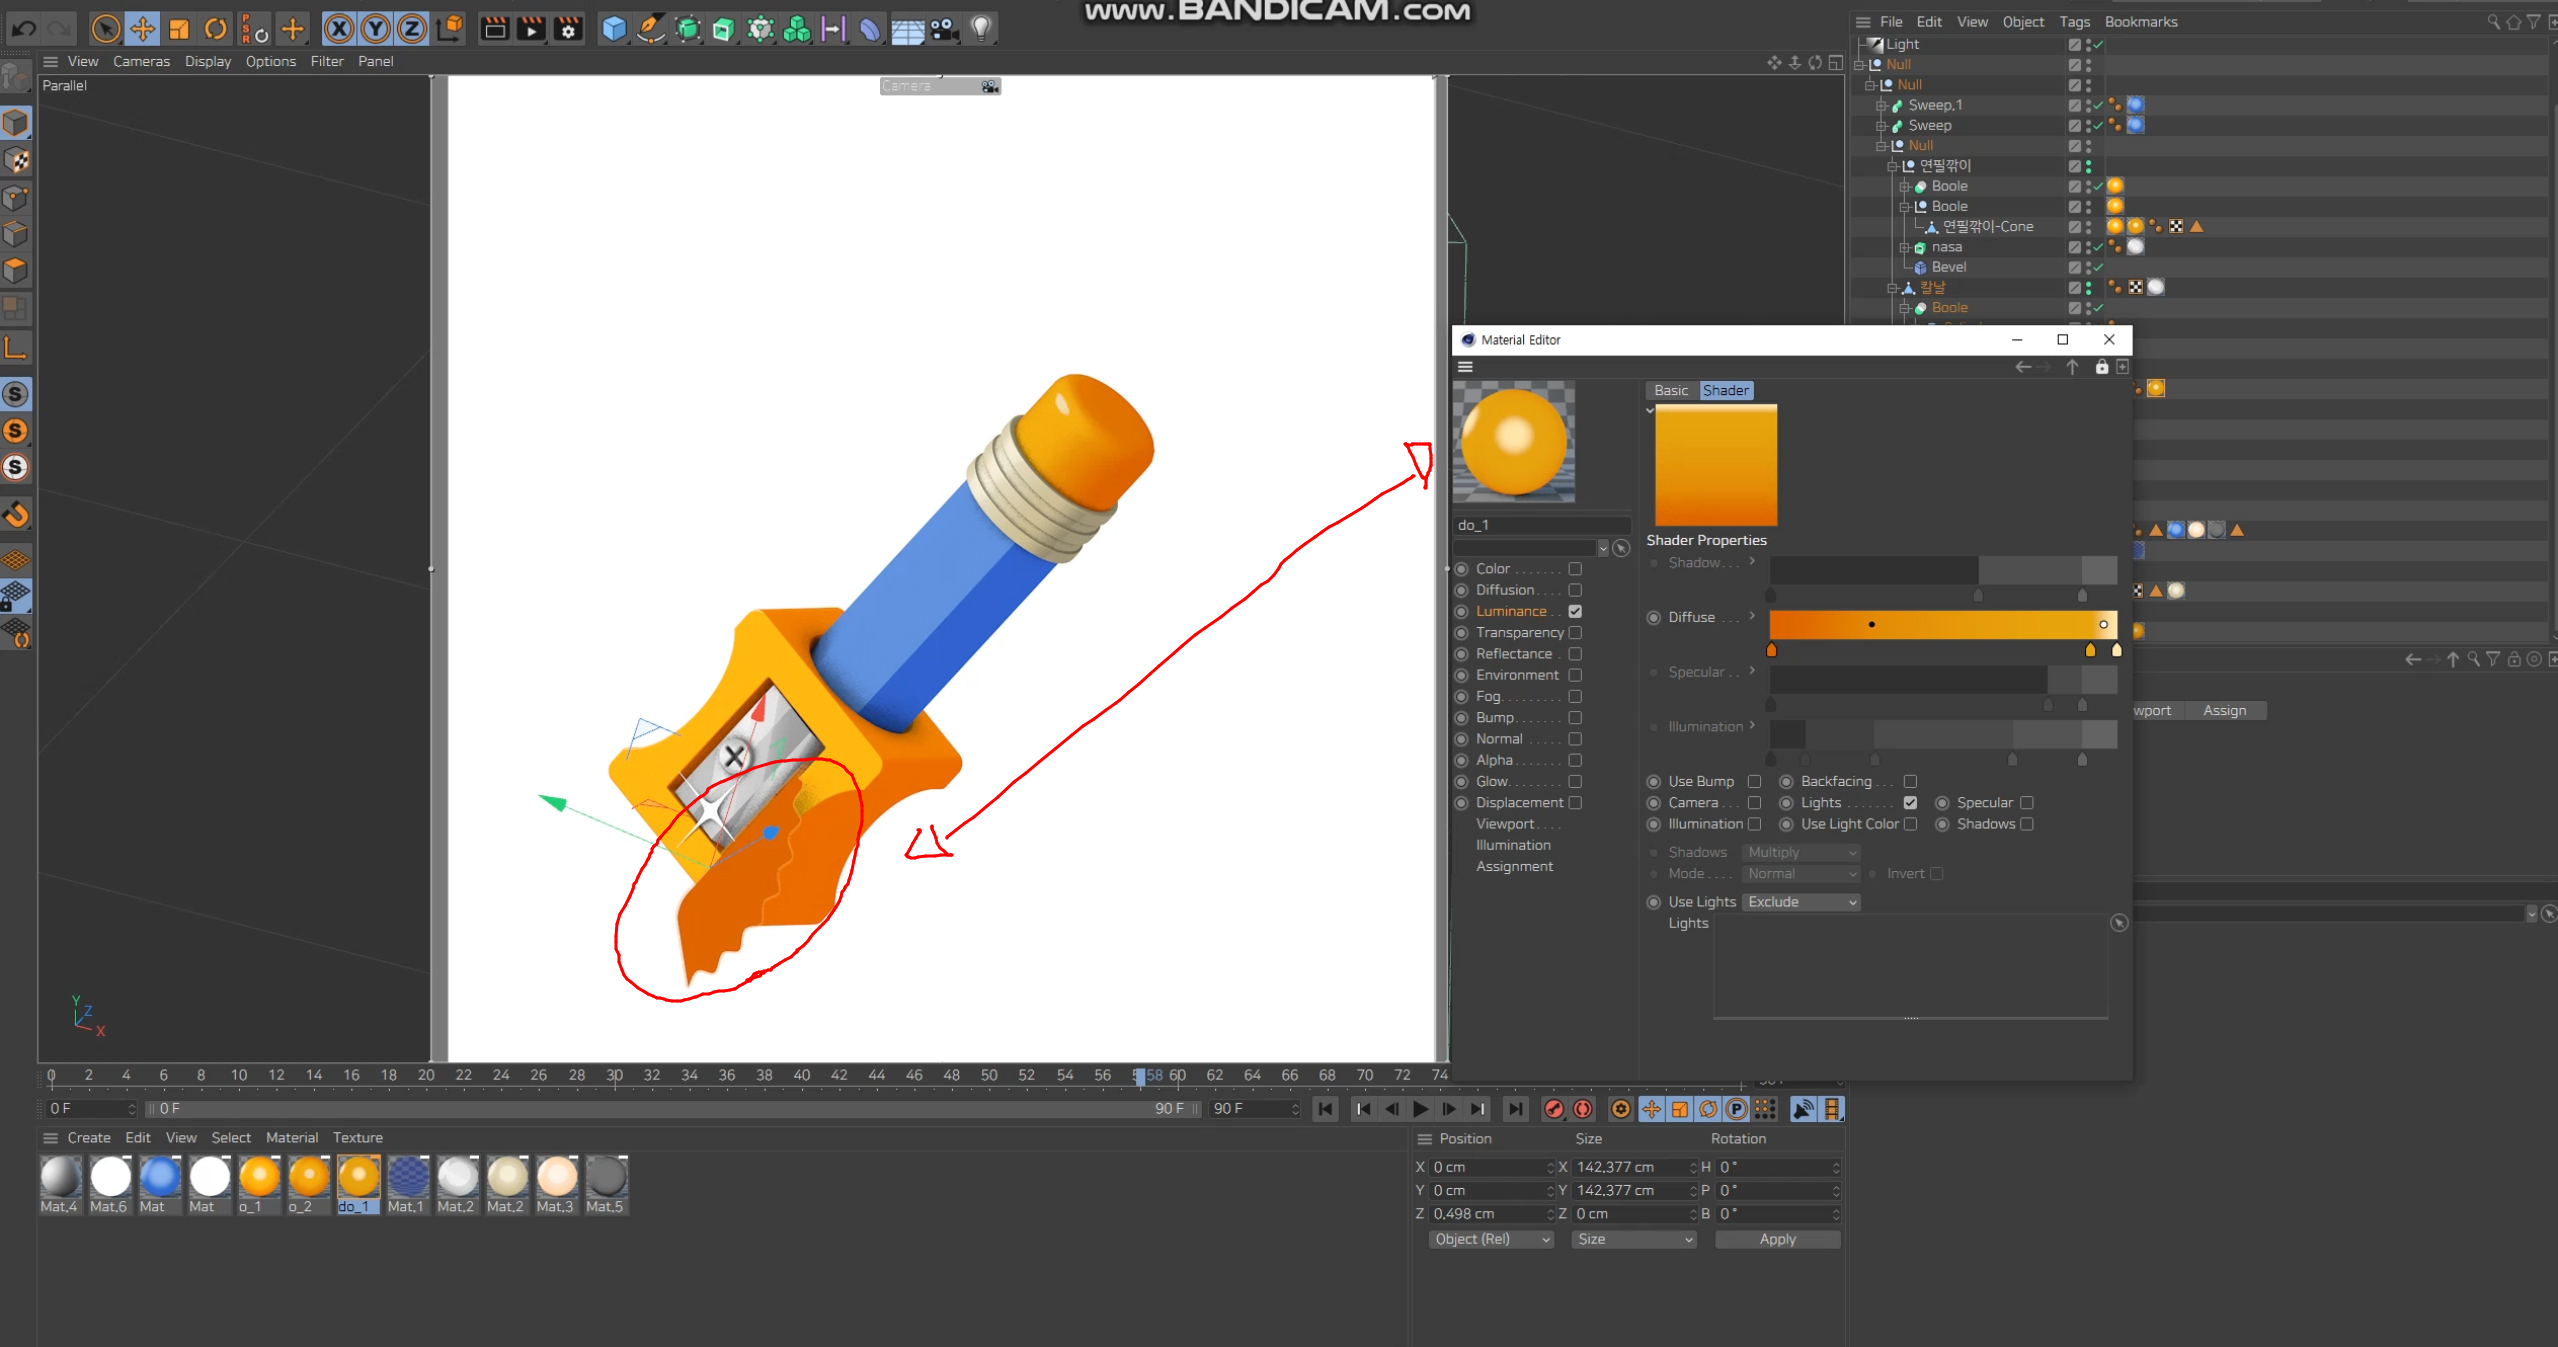The height and width of the screenshot is (1347, 2558).
Task: Enable the Color channel checkbox
Action: 1575,569
